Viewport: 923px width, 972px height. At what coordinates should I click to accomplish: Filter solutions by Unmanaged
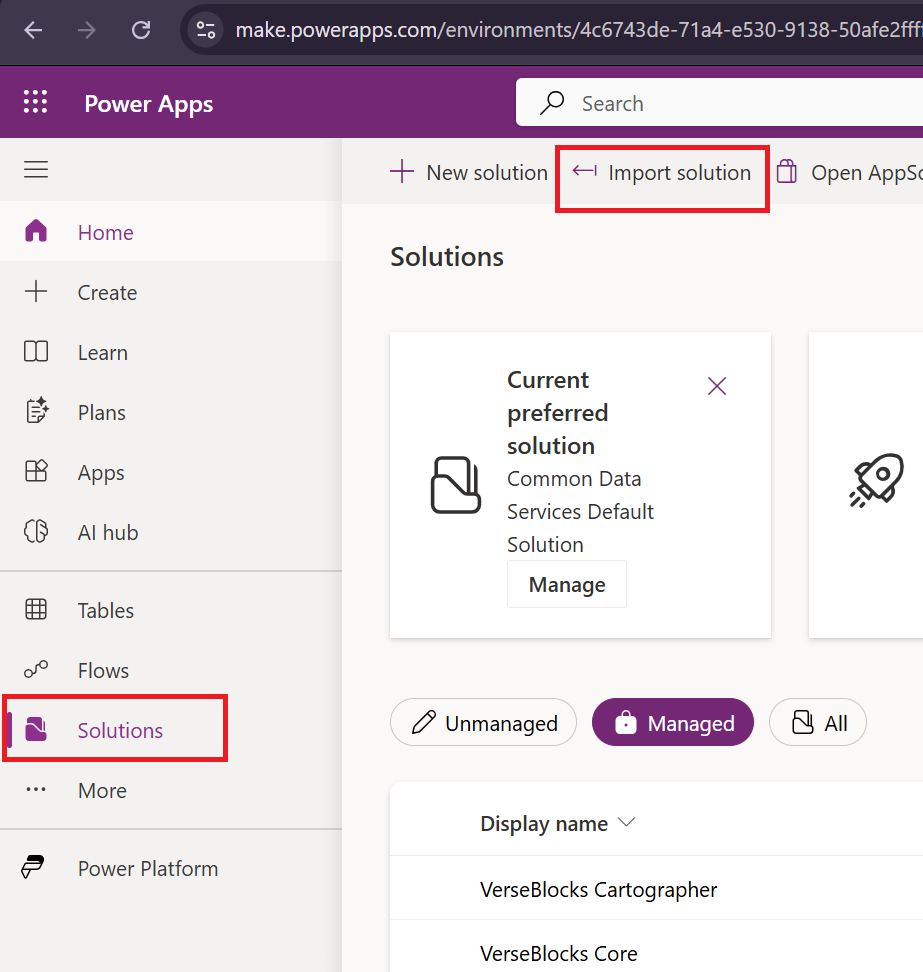pyautogui.click(x=484, y=722)
